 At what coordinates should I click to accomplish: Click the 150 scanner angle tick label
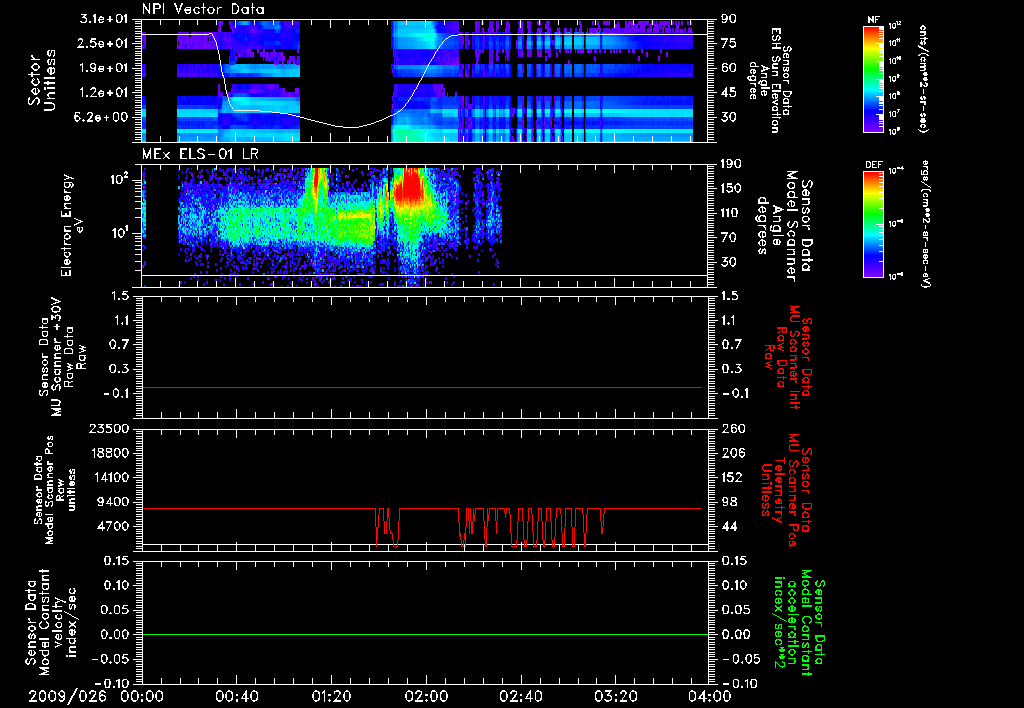point(731,189)
